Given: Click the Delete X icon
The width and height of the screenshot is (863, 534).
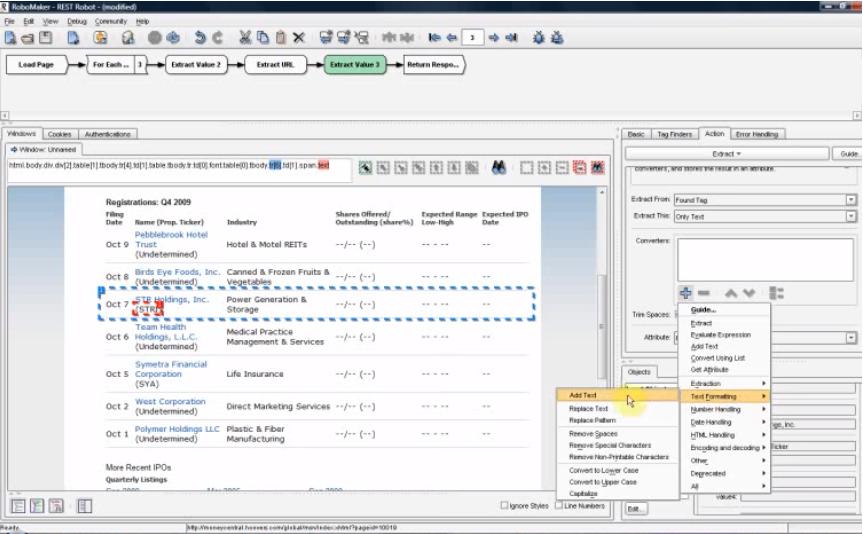Looking at the screenshot, I should (x=298, y=38).
